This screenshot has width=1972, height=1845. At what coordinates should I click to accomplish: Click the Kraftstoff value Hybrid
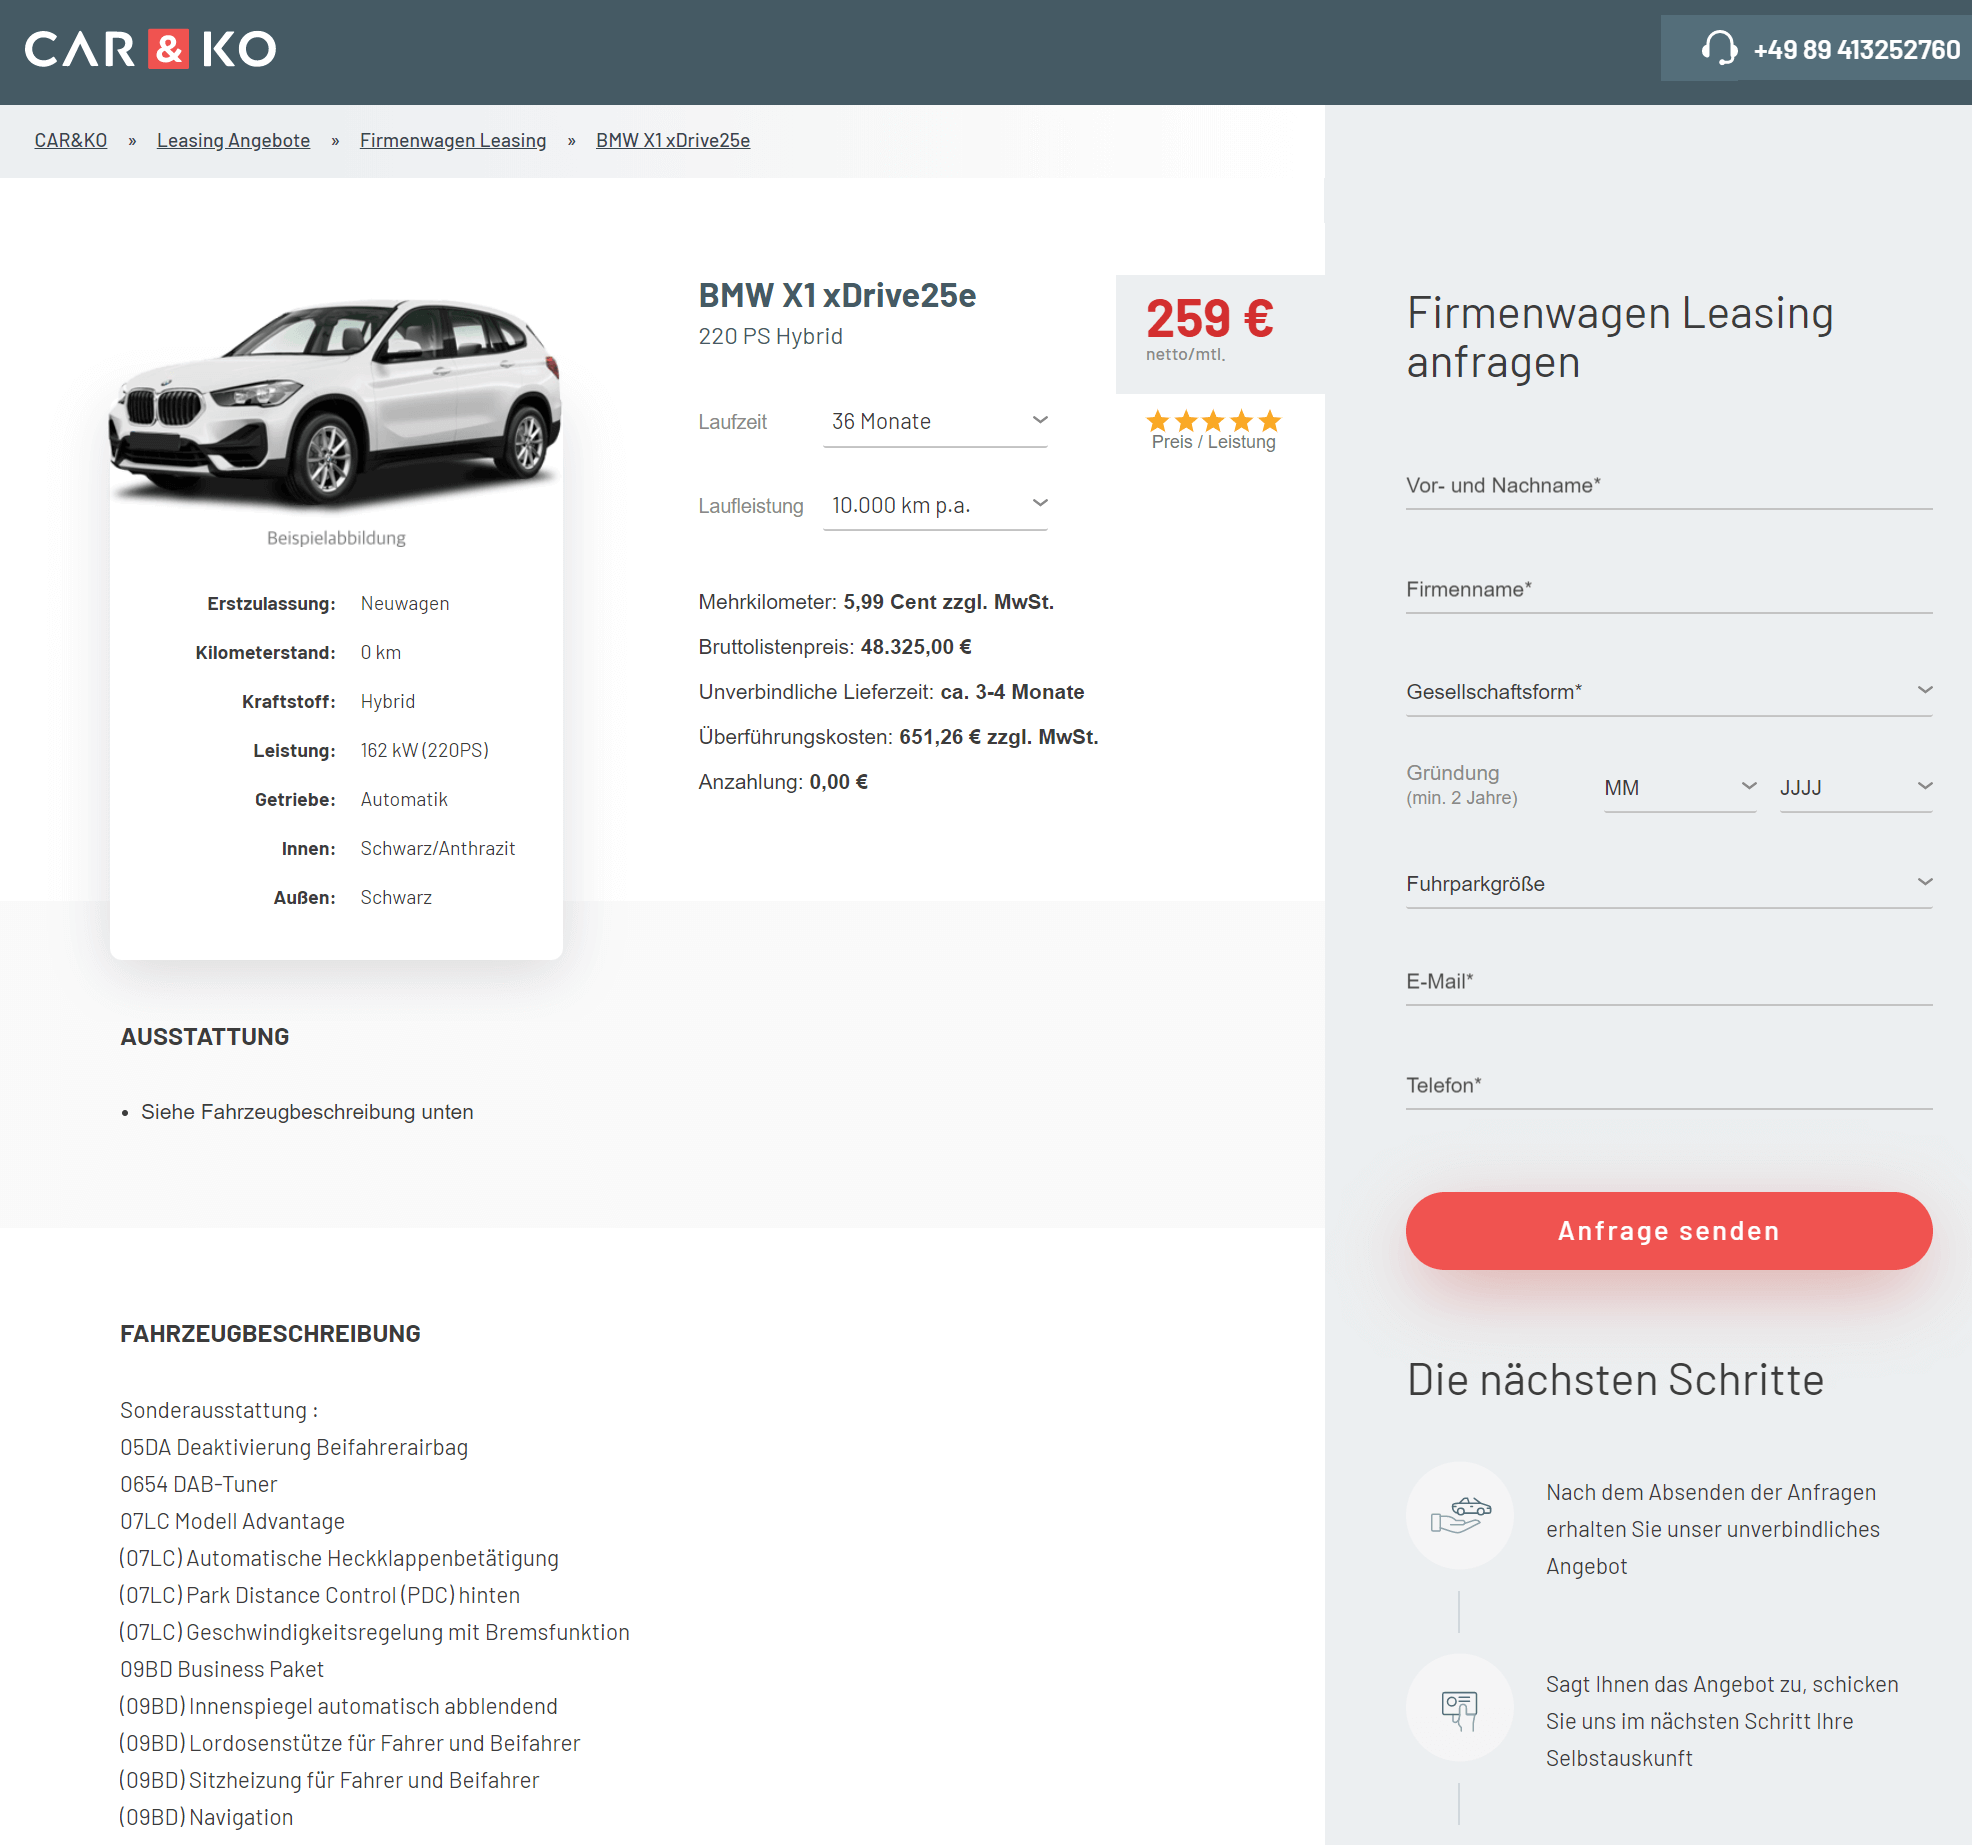[388, 702]
